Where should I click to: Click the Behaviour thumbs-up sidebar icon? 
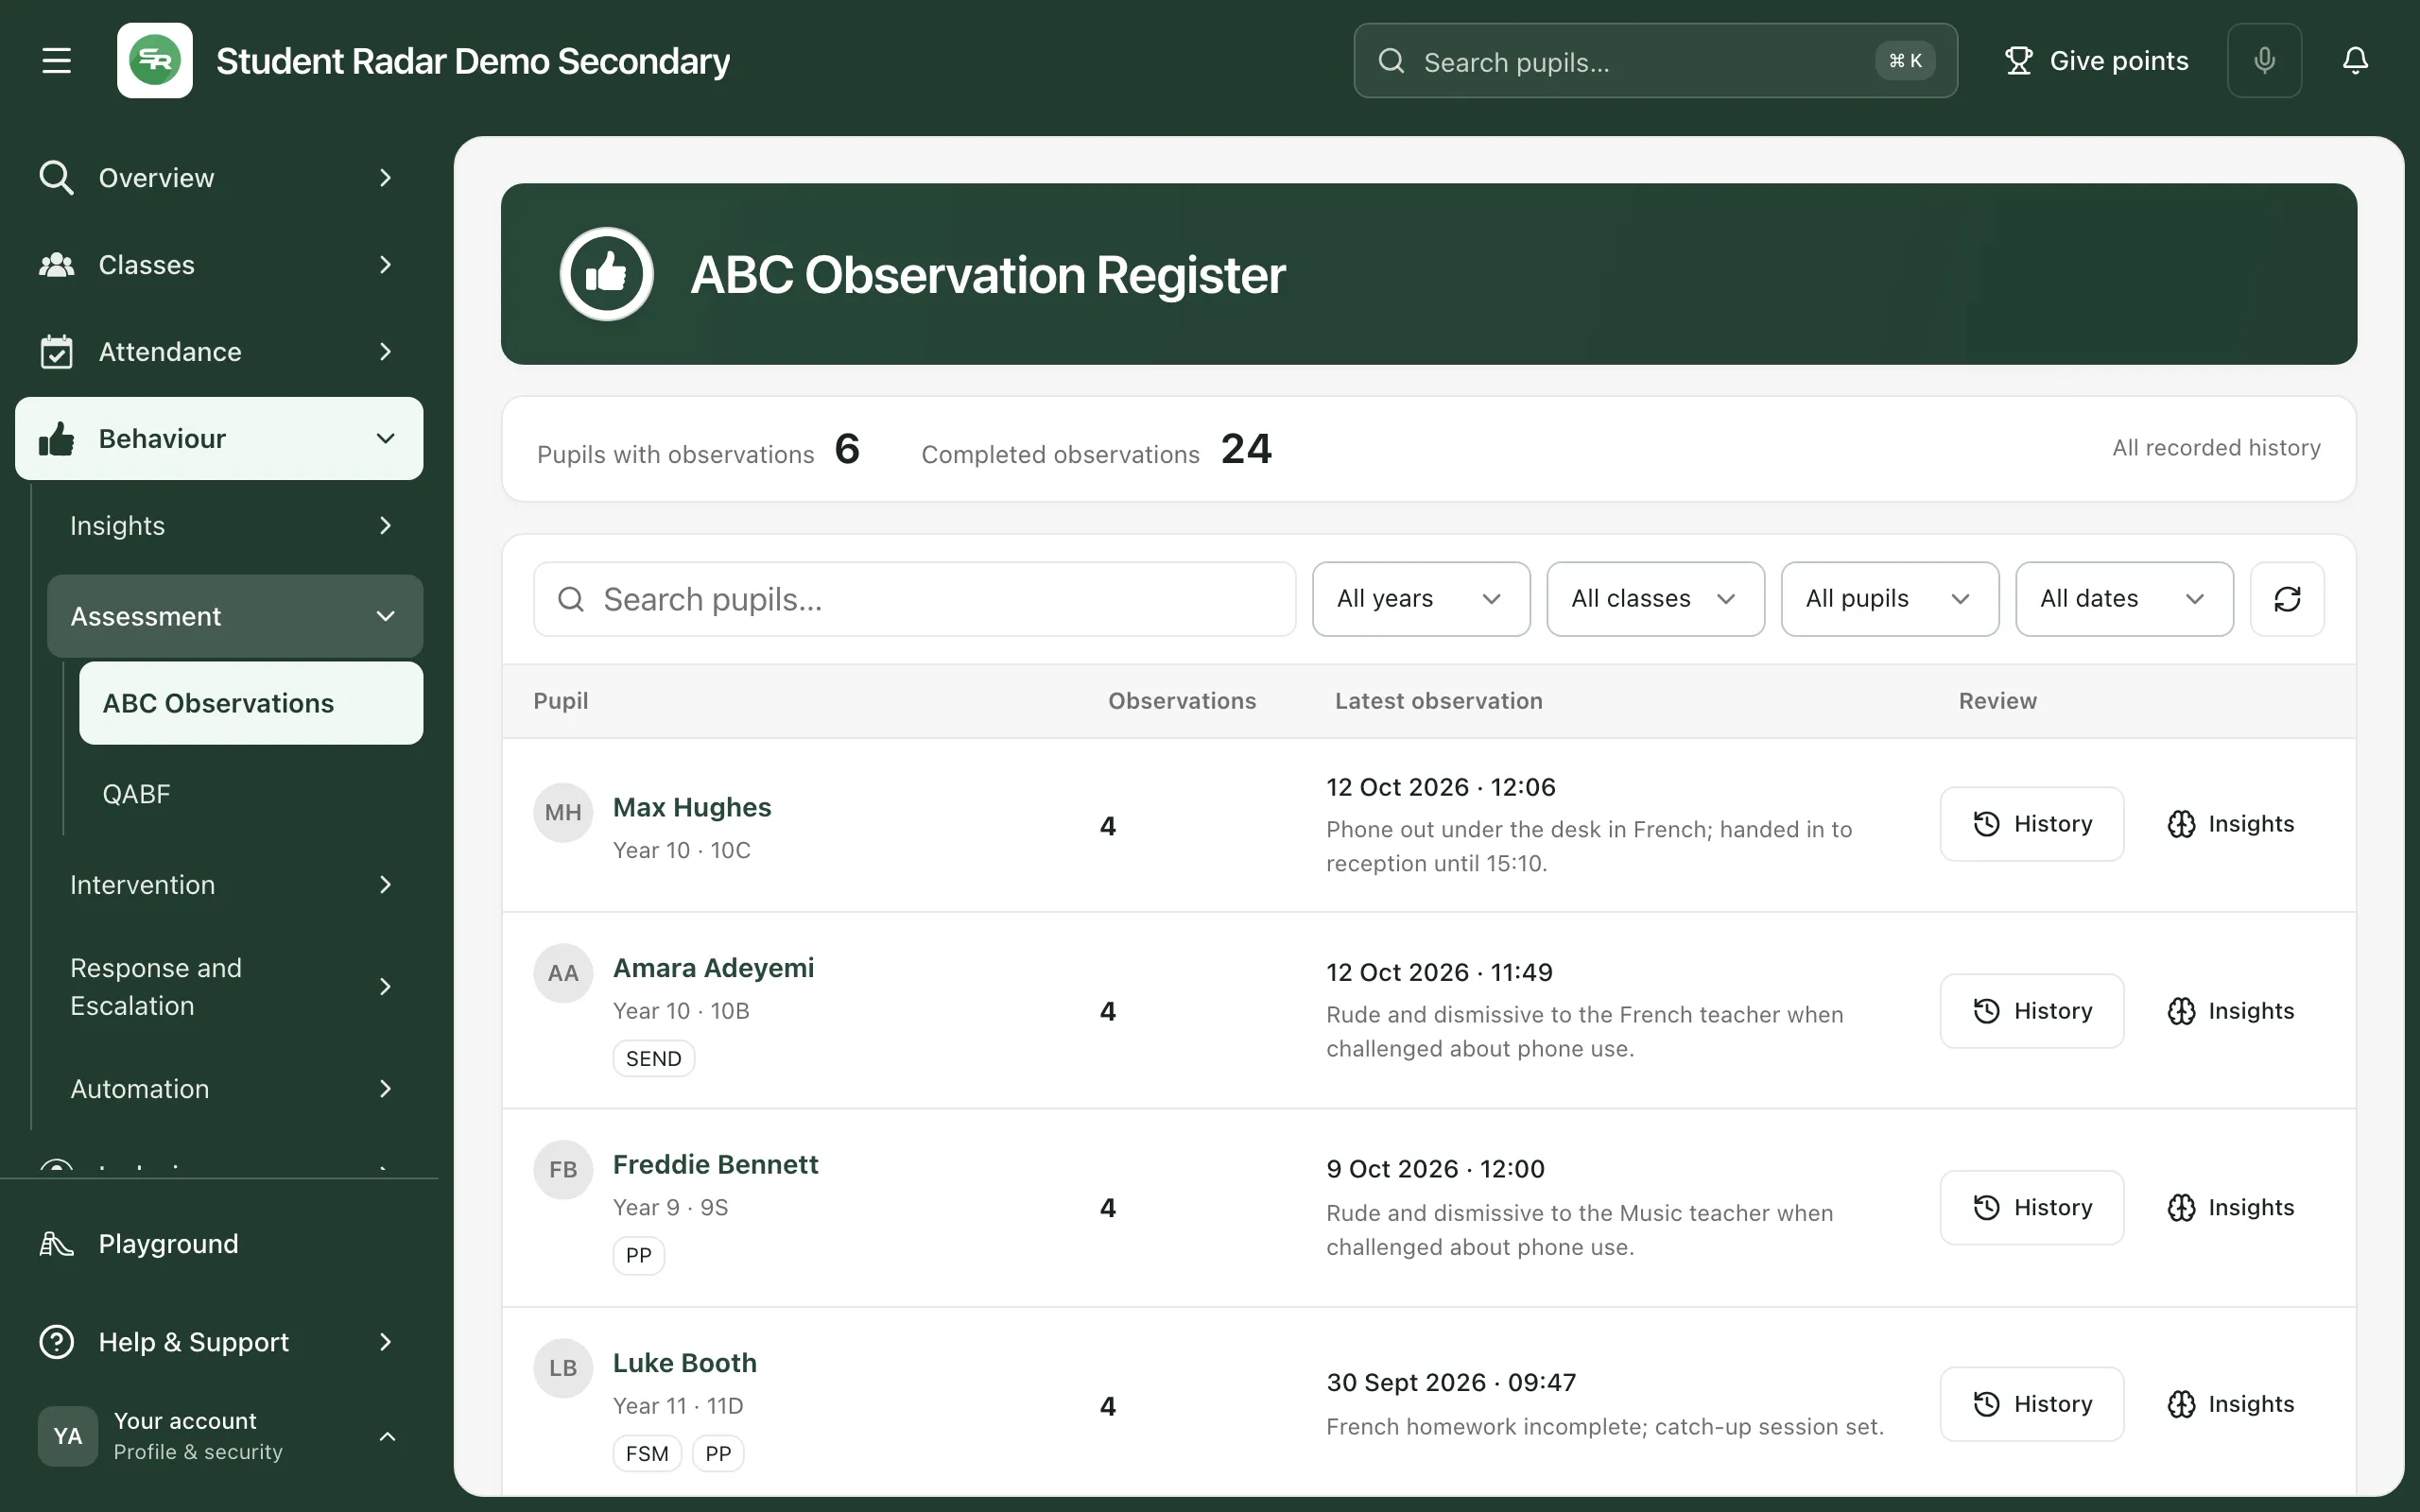[x=57, y=438]
